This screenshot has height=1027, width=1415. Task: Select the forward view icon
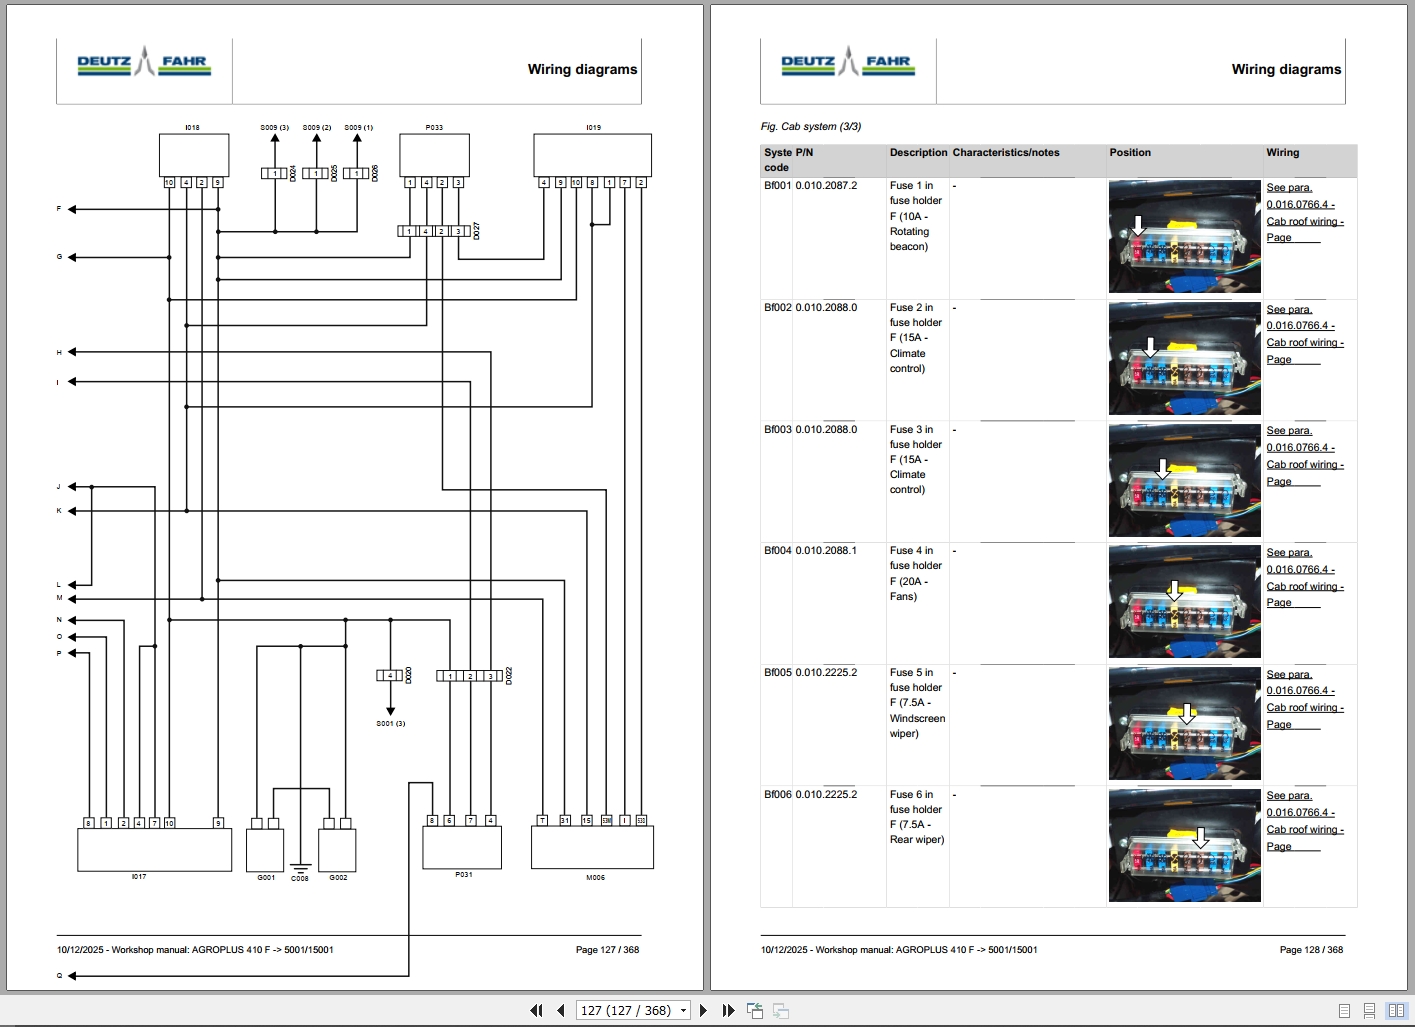click(780, 1010)
